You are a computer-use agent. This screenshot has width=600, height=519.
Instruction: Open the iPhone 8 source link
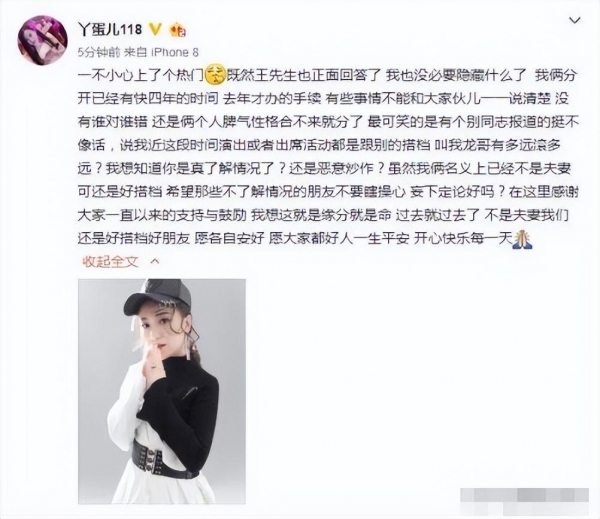point(176,52)
